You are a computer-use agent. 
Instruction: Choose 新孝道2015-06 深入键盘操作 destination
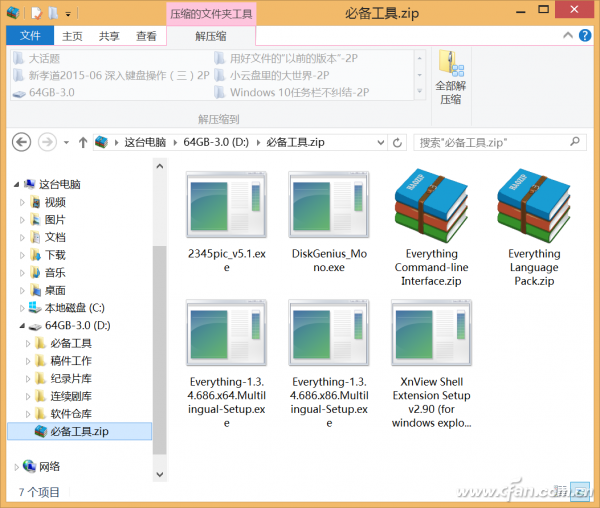(x=111, y=75)
